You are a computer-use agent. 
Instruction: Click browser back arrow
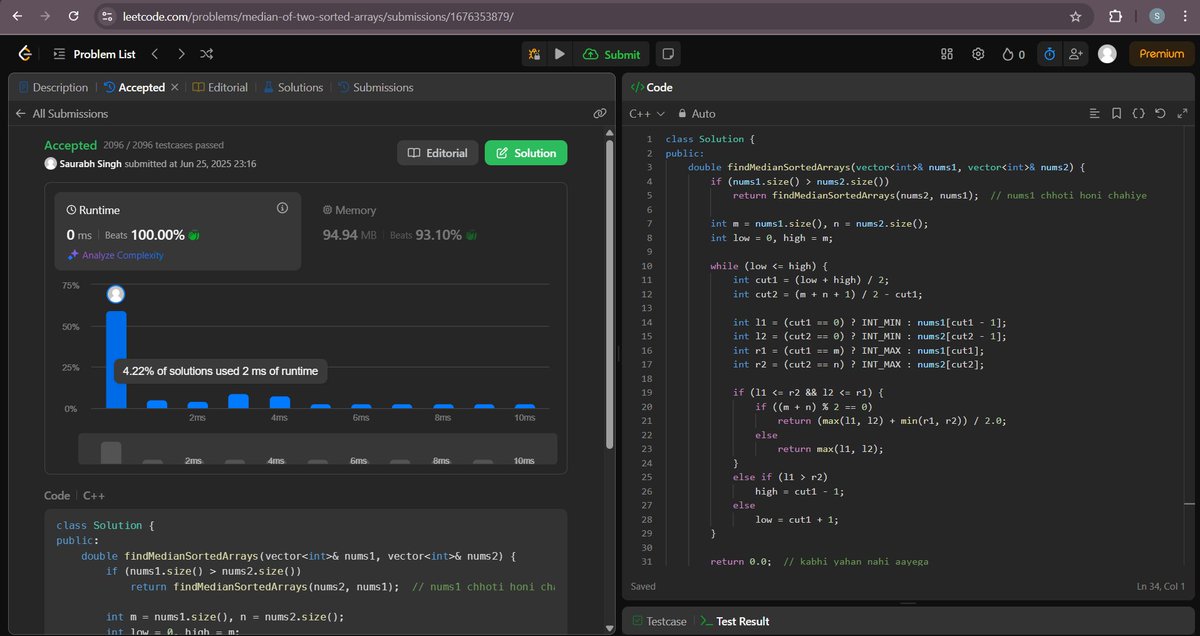coord(16,17)
